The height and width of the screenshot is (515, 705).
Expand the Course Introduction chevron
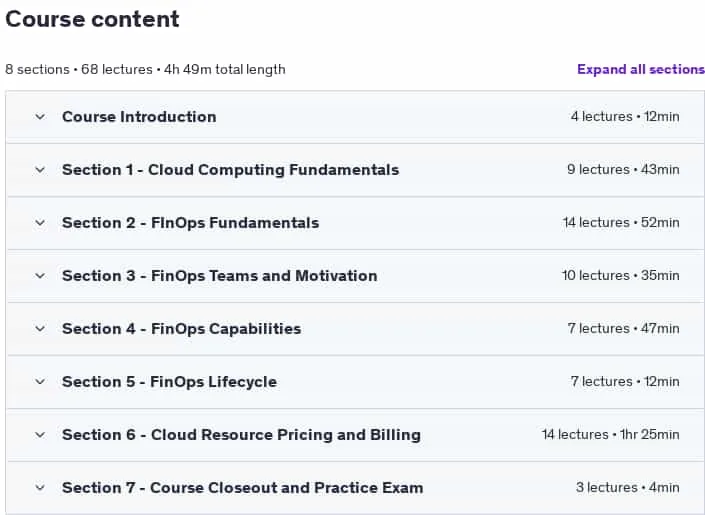click(x=40, y=117)
